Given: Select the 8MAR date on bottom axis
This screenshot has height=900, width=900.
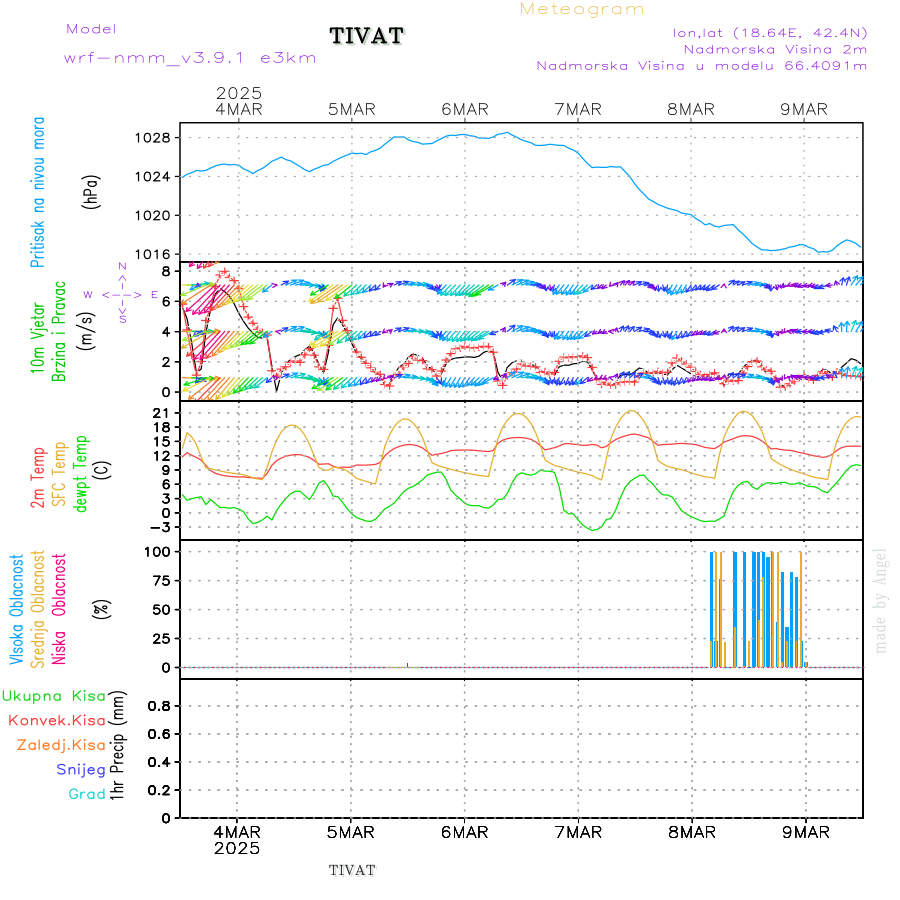Looking at the screenshot, I should pos(691,832).
